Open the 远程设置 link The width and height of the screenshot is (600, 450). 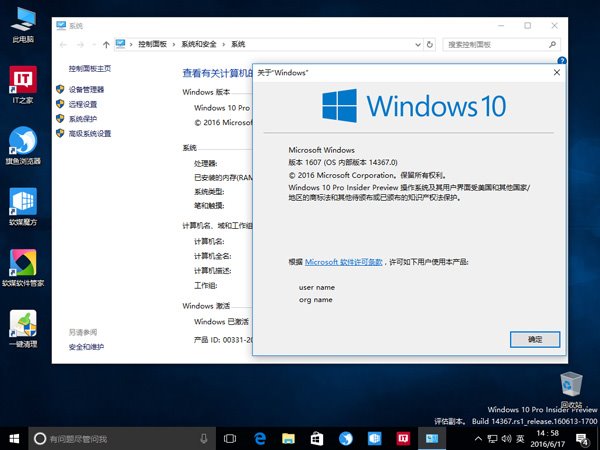coord(83,104)
